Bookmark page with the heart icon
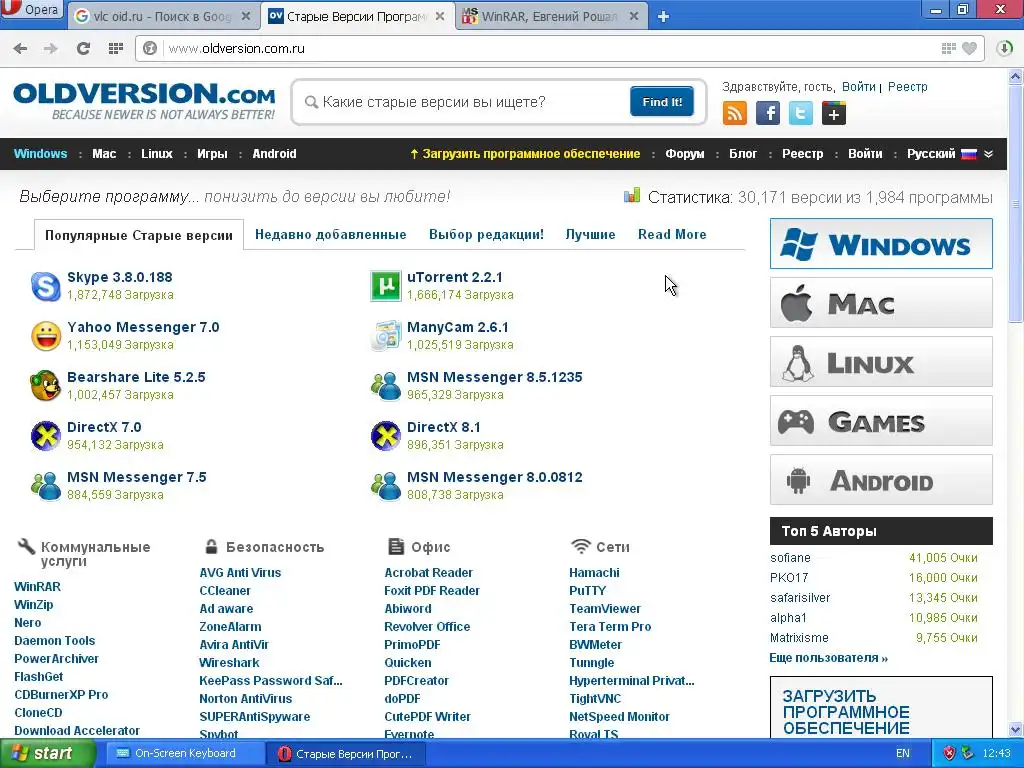The height and width of the screenshot is (768, 1024). [970, 48]
